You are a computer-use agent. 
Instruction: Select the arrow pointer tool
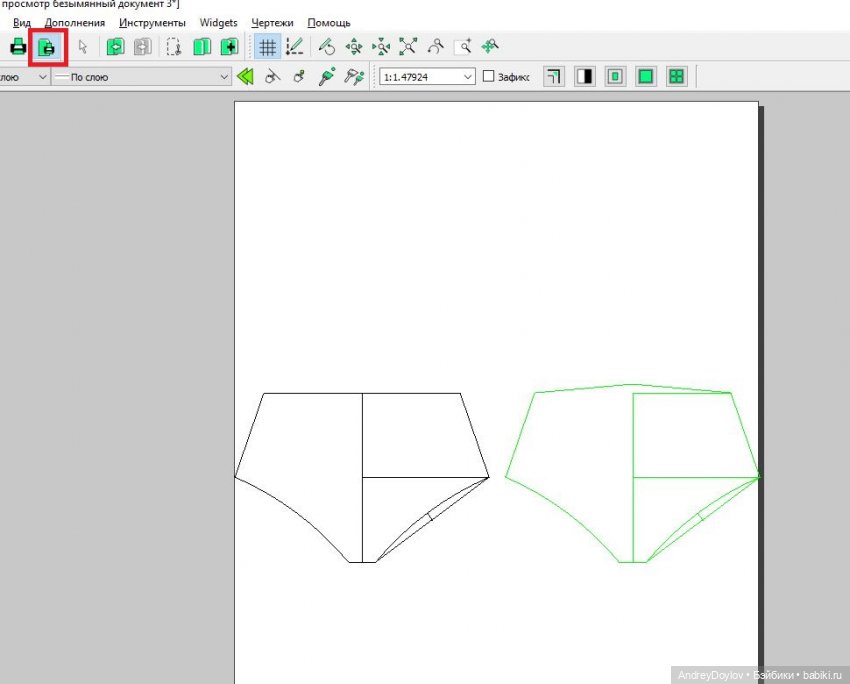83,46
